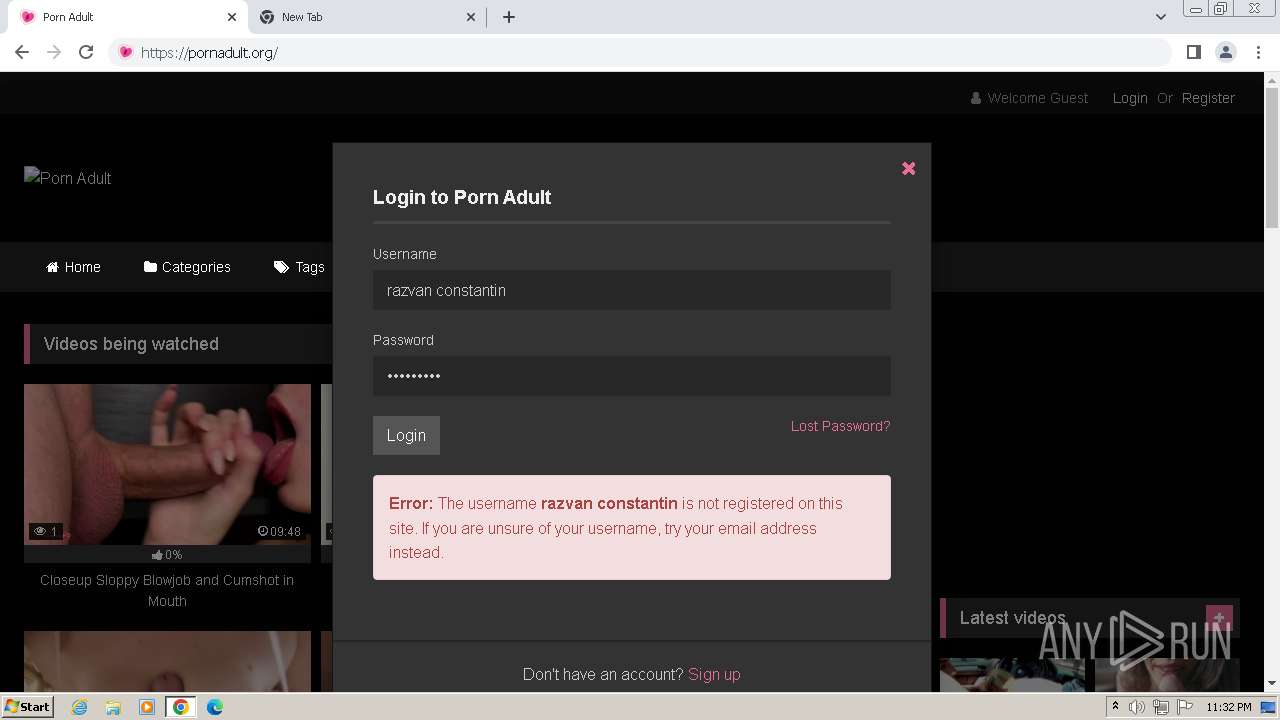The width and height of the screenshot is (1280, 720).
Task: Click the Login link in the header
Action: coord(1130,98)
